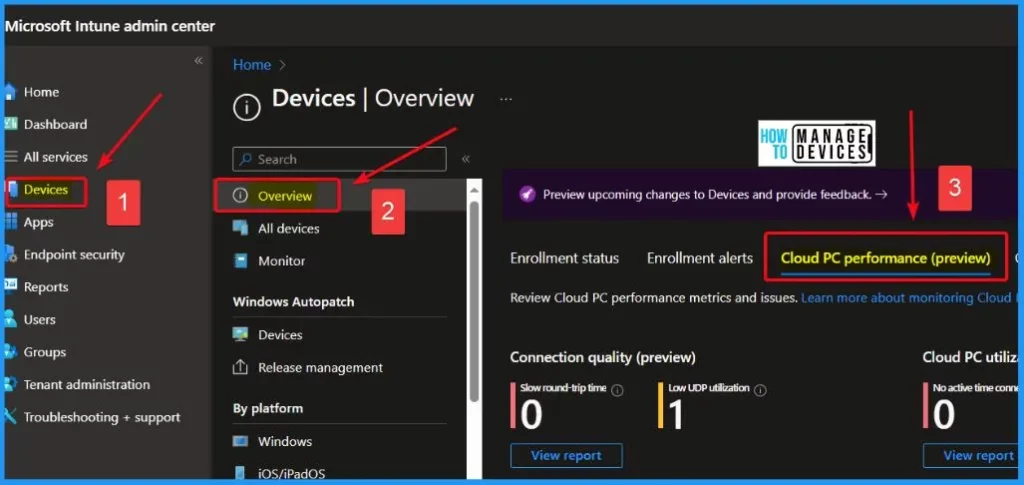Image resolution: width=1024 pixels, height=485 pixels.
Task: Open Troubleshooting + support section
Action: tap(102, 416)
